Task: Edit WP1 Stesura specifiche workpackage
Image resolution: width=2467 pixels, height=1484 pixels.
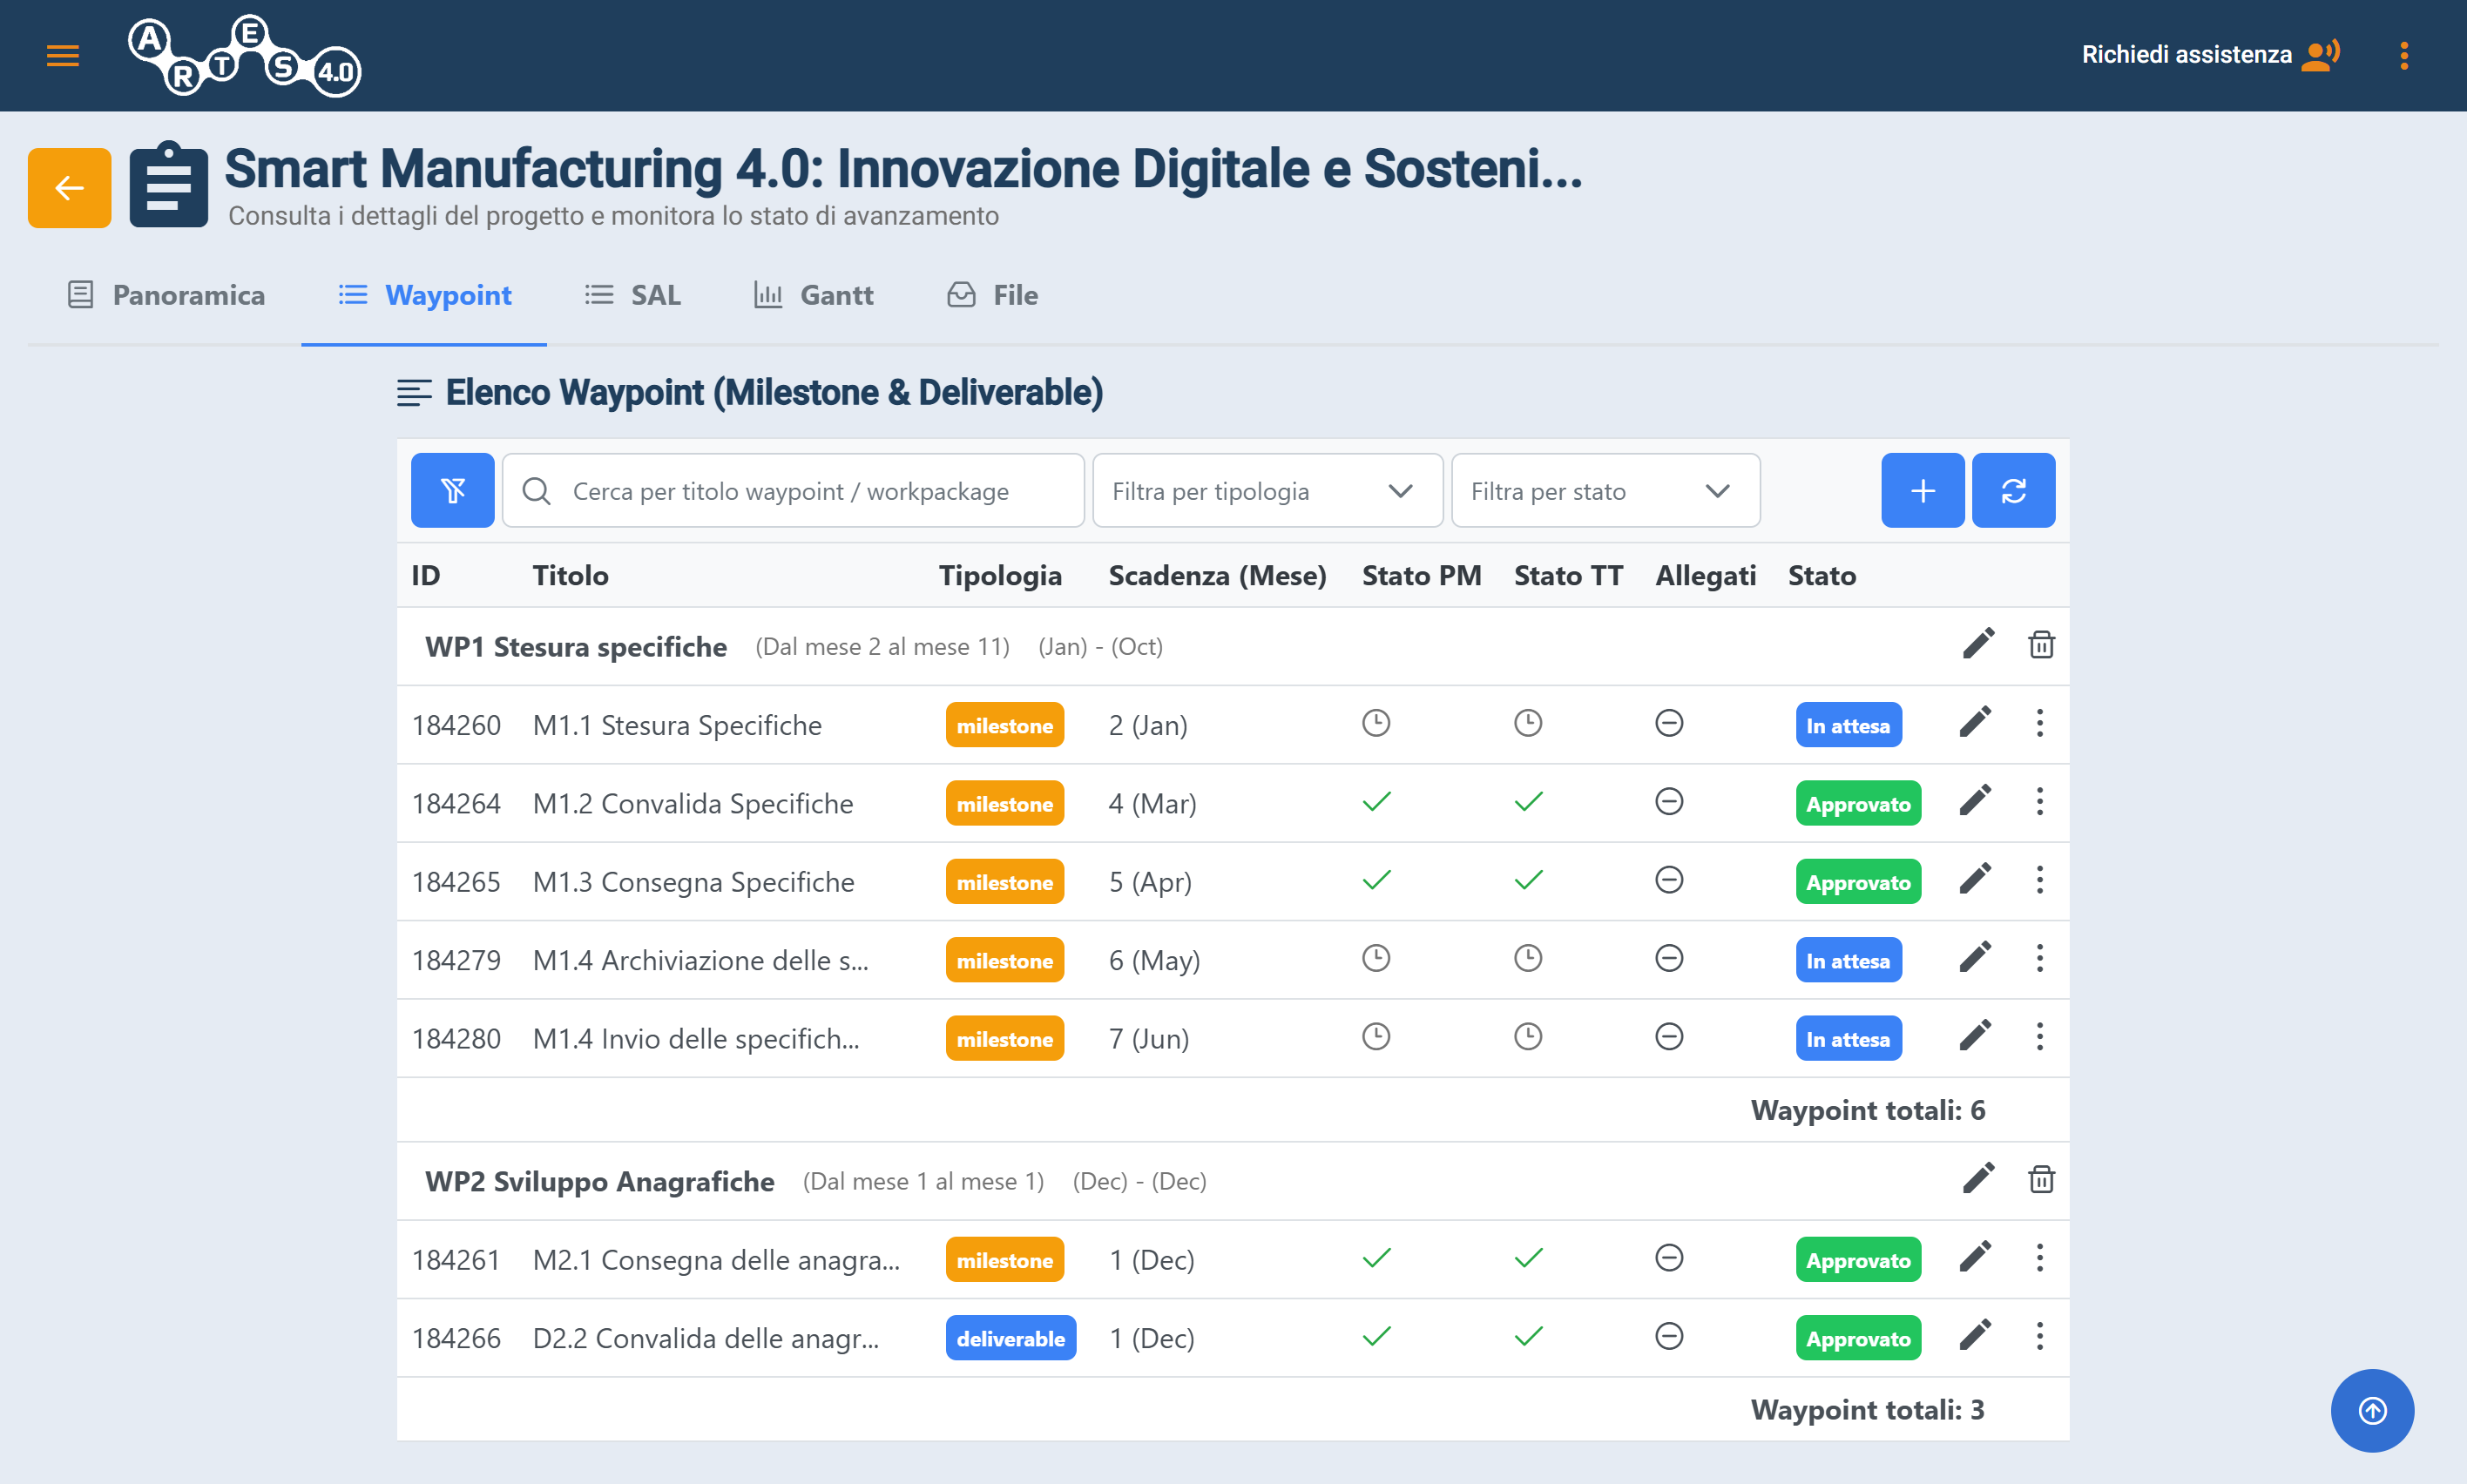Action: tap(1978, 644)
